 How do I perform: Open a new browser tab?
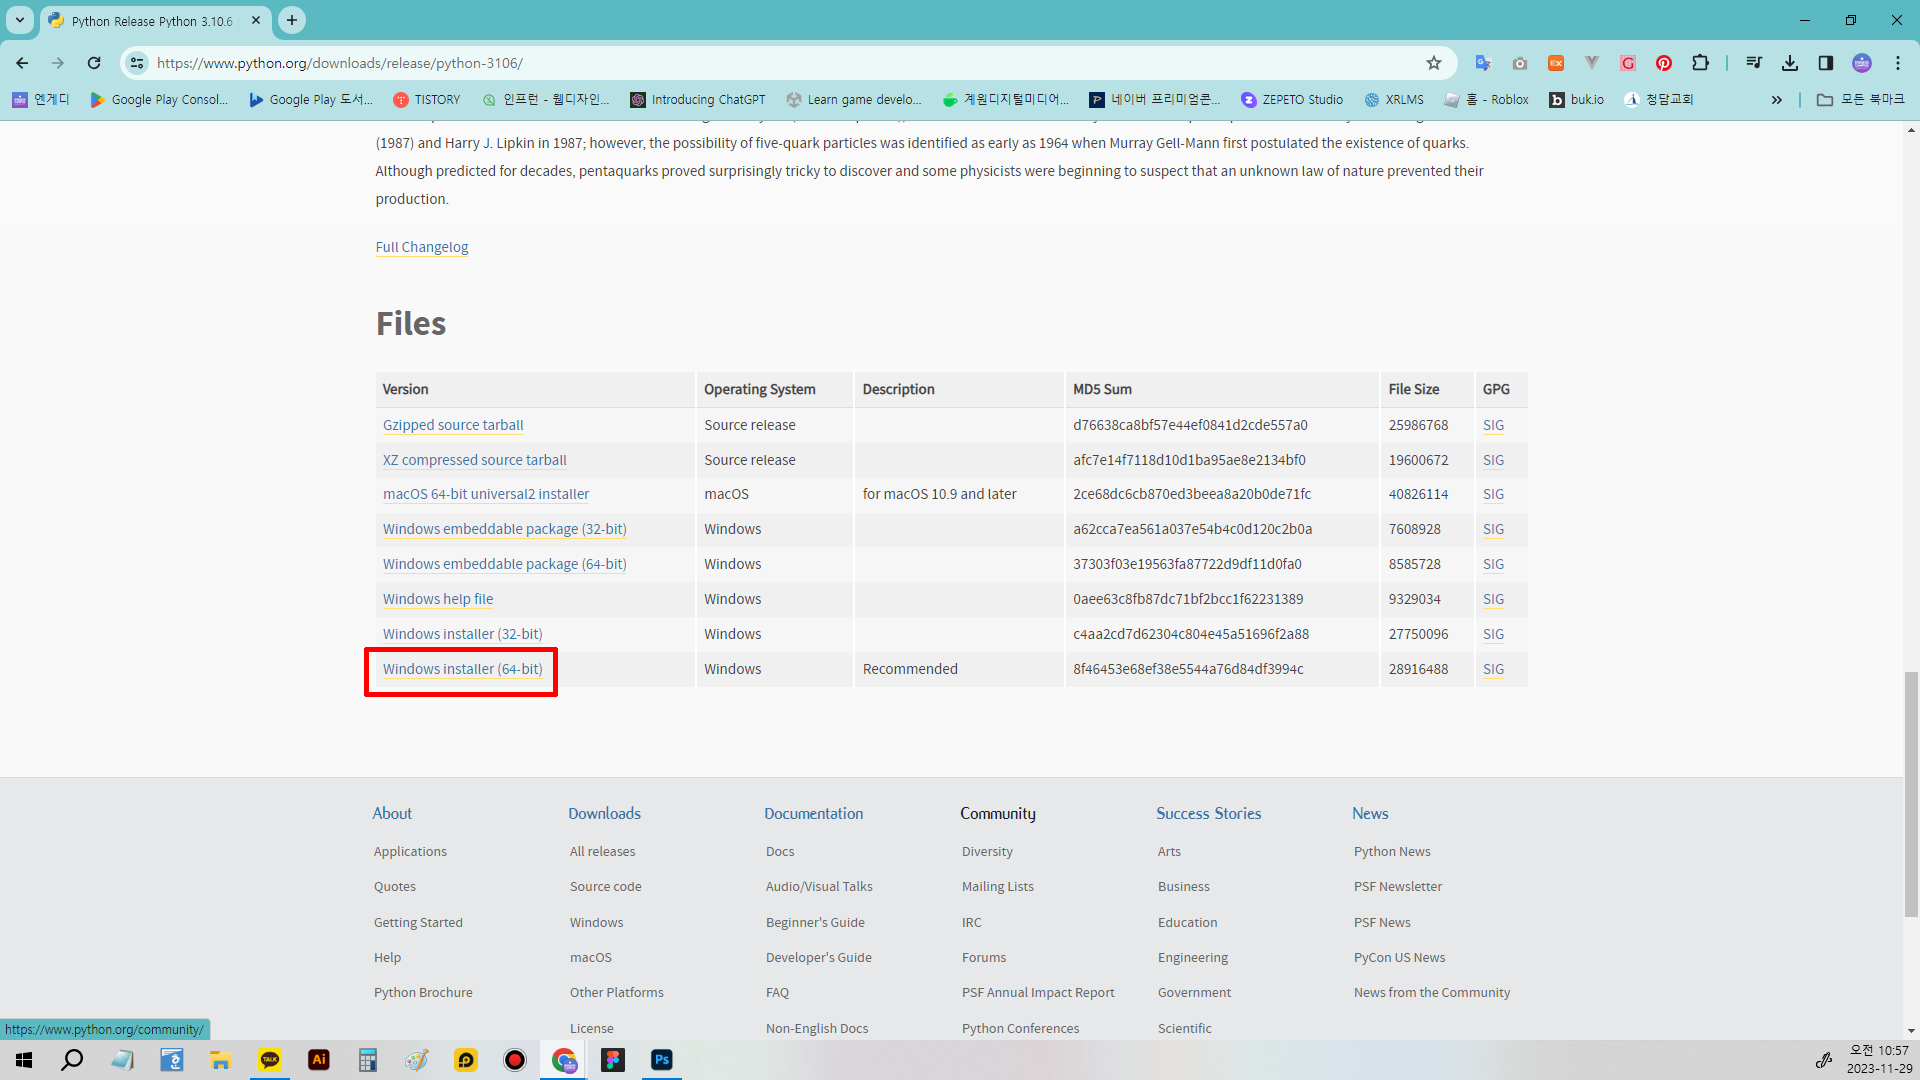pos(292,20)
